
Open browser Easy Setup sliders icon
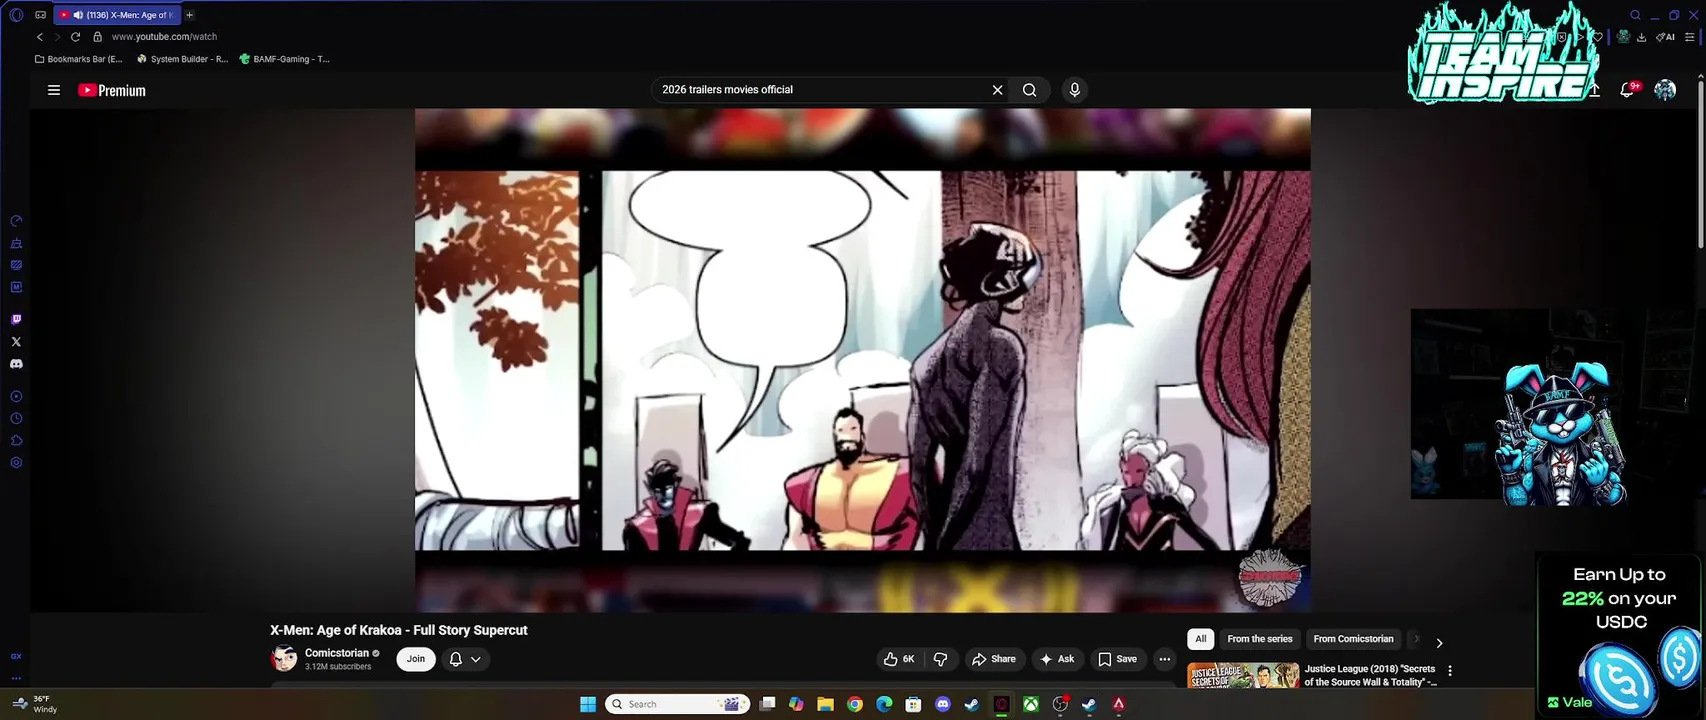[1690, 37]
